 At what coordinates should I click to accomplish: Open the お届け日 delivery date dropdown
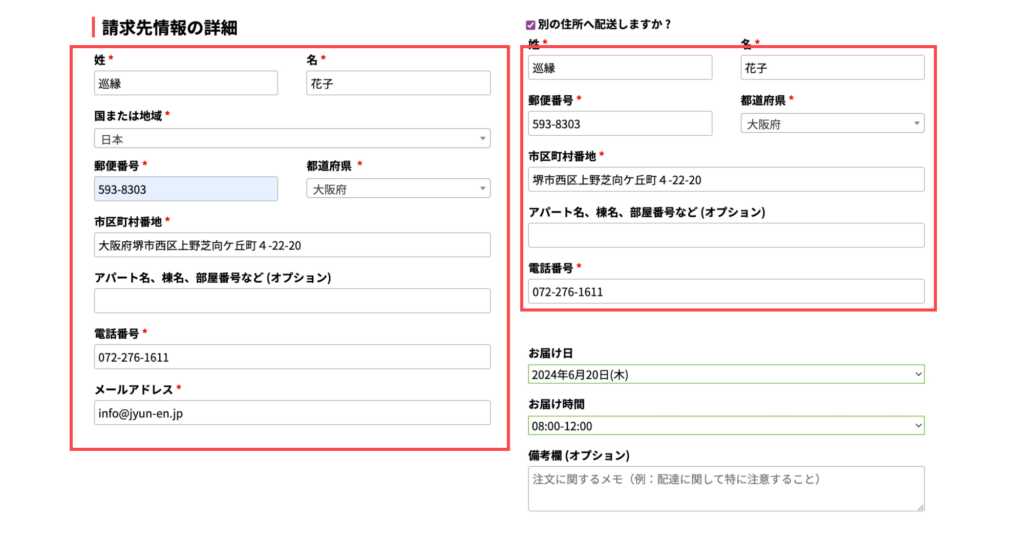(x=726, y=374)
